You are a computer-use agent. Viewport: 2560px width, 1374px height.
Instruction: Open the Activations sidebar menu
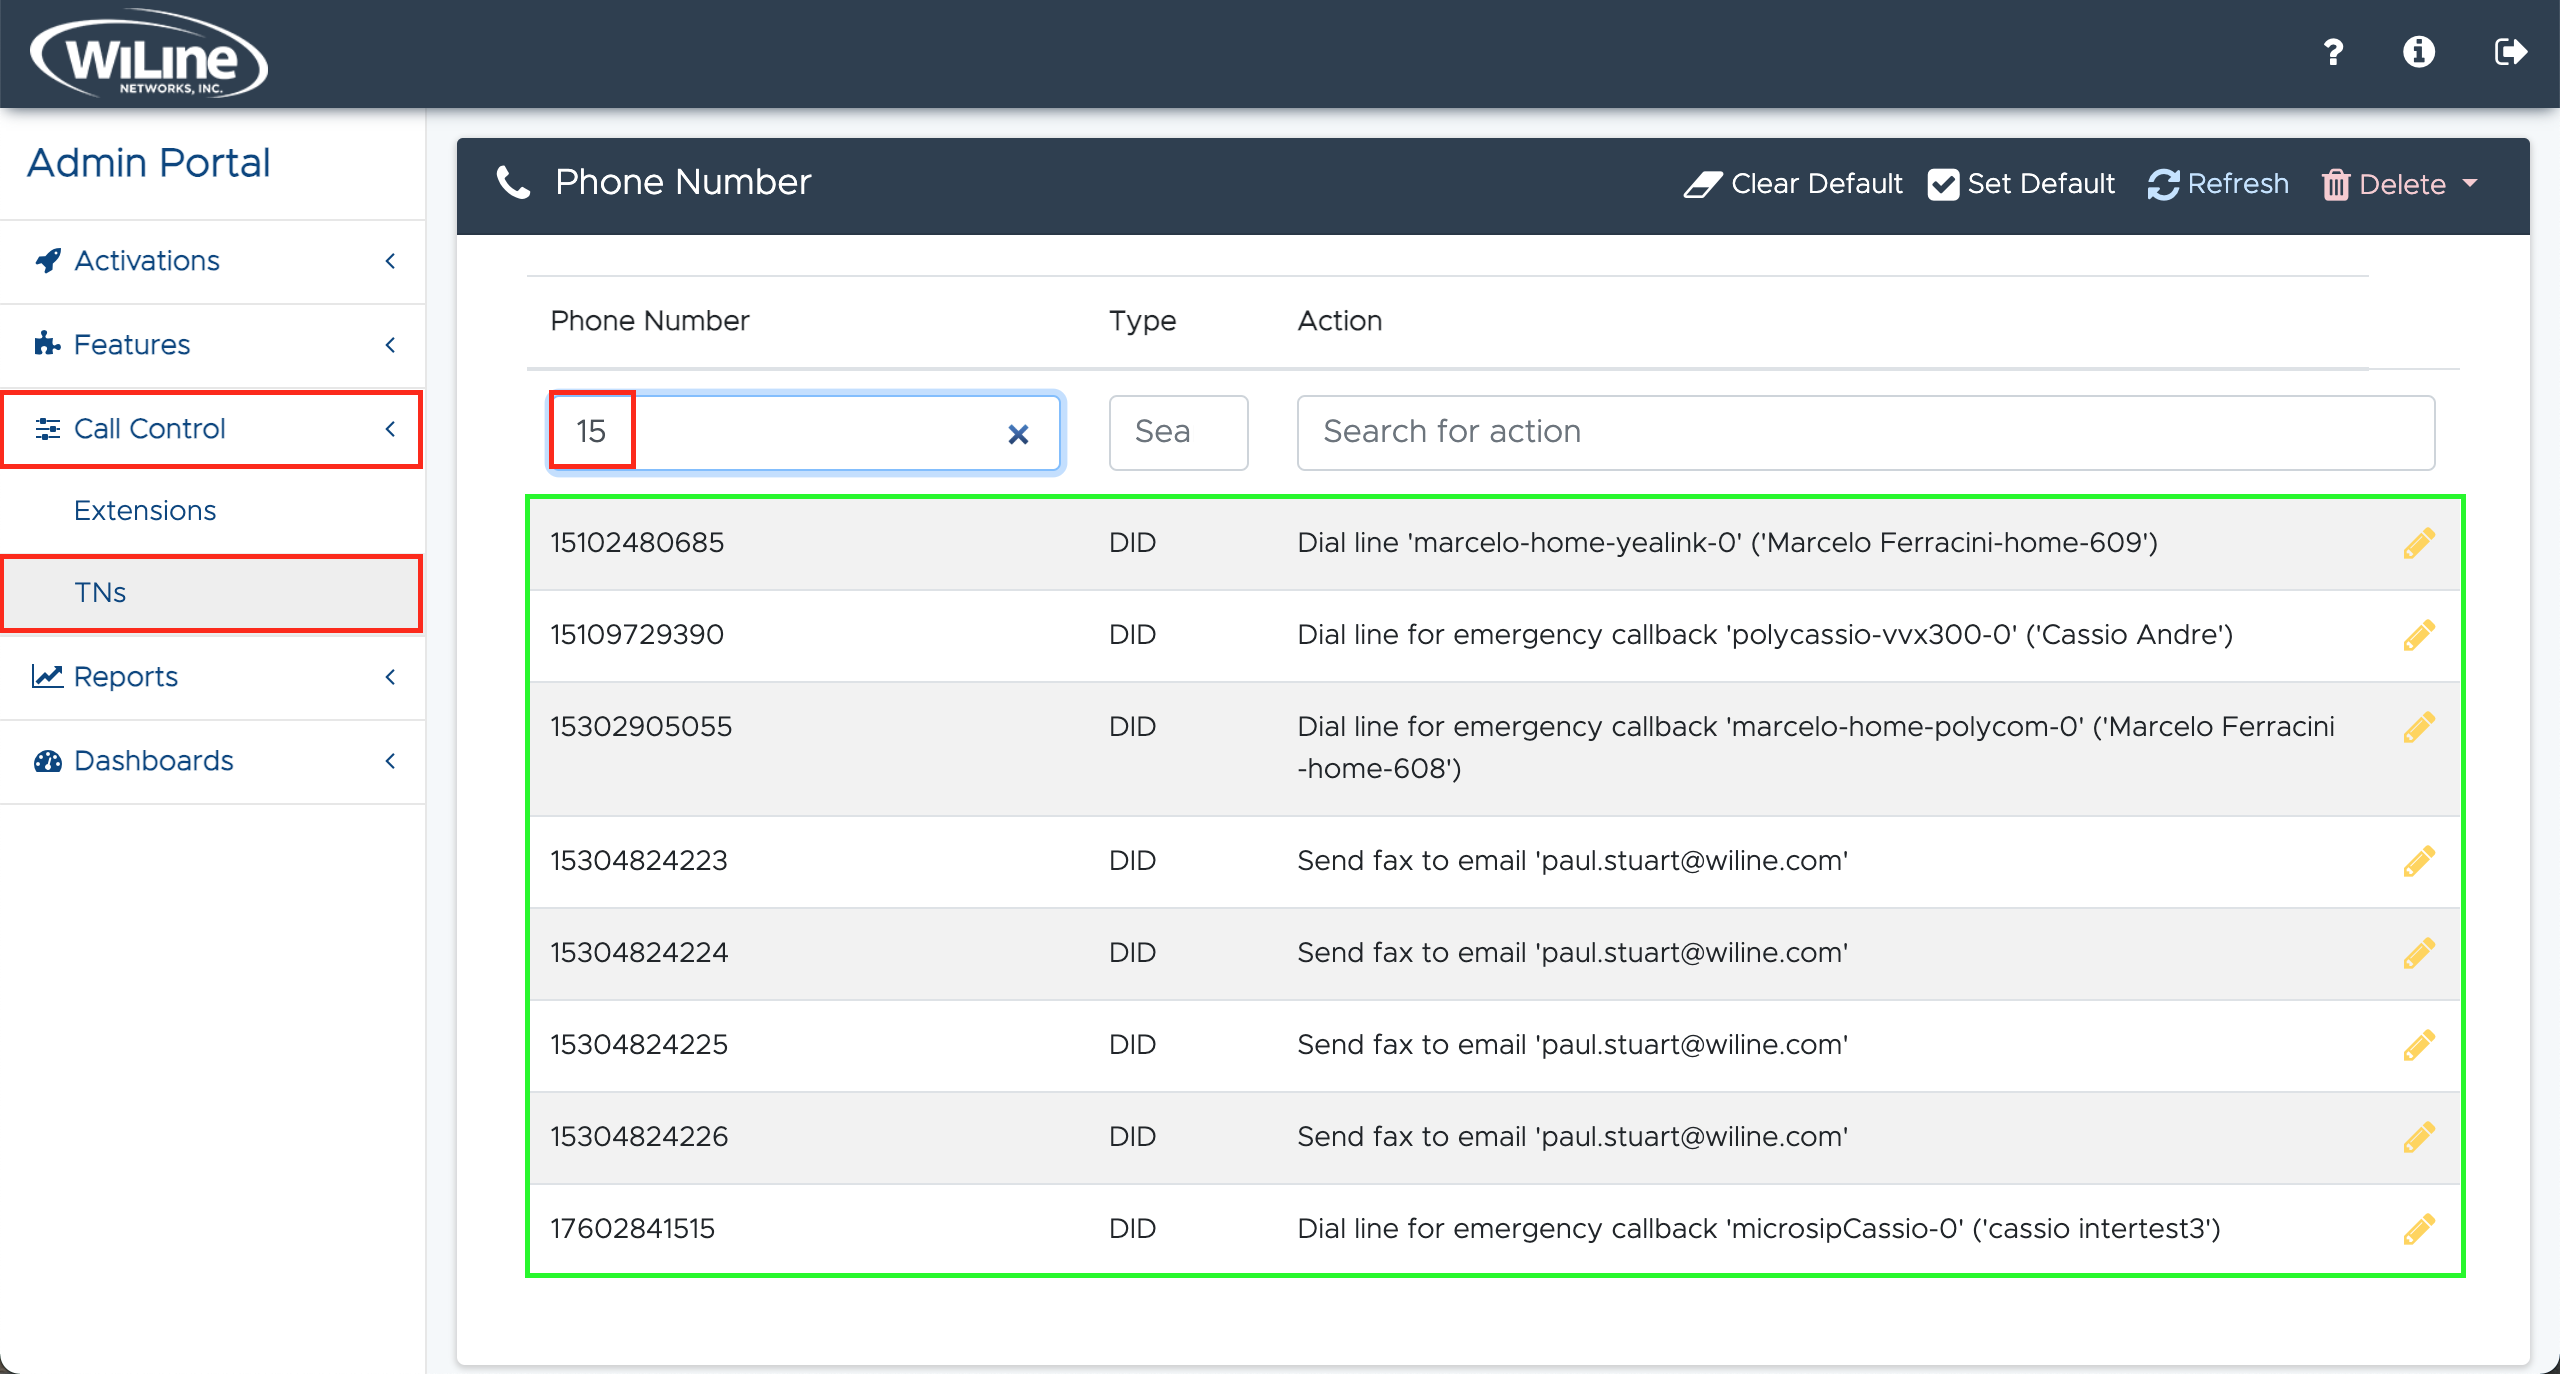click(212, 261)
